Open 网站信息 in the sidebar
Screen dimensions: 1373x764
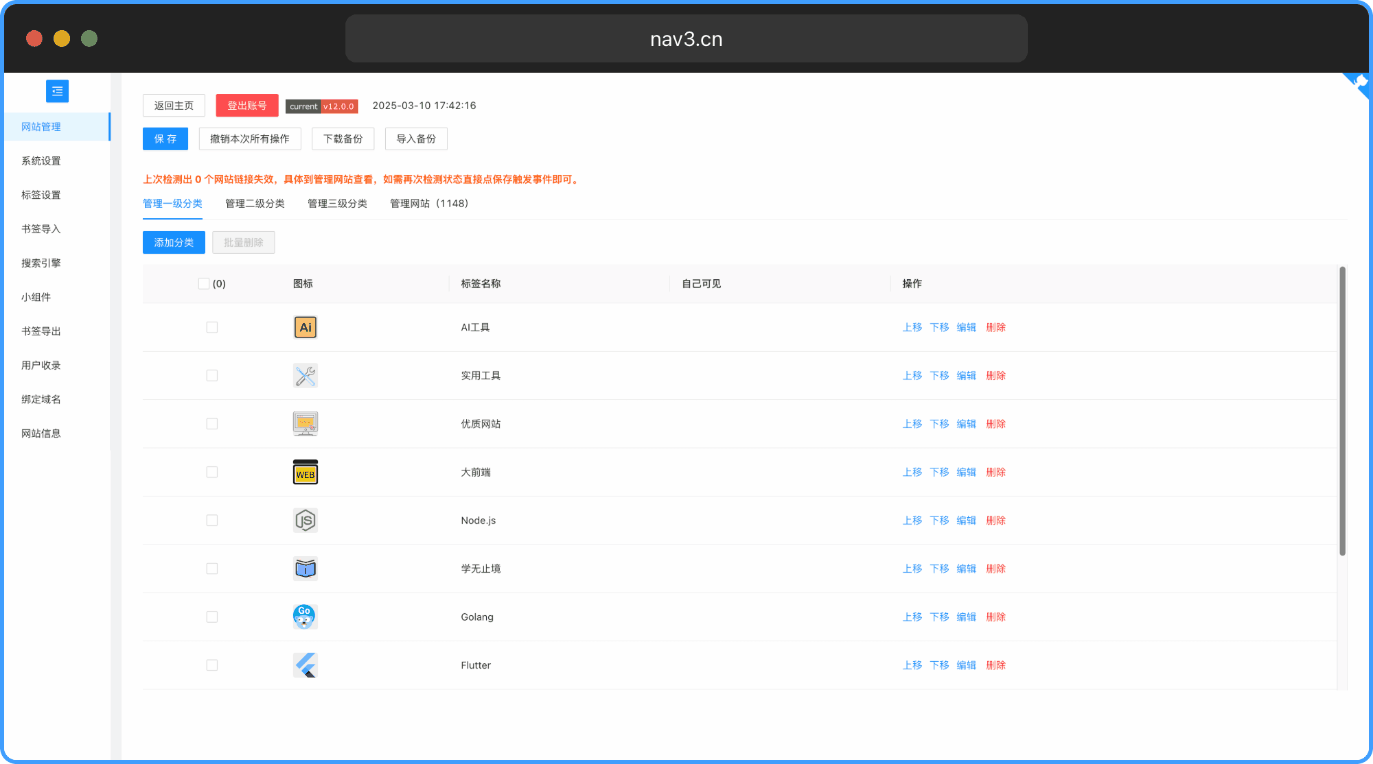click(x=56, y=433)
